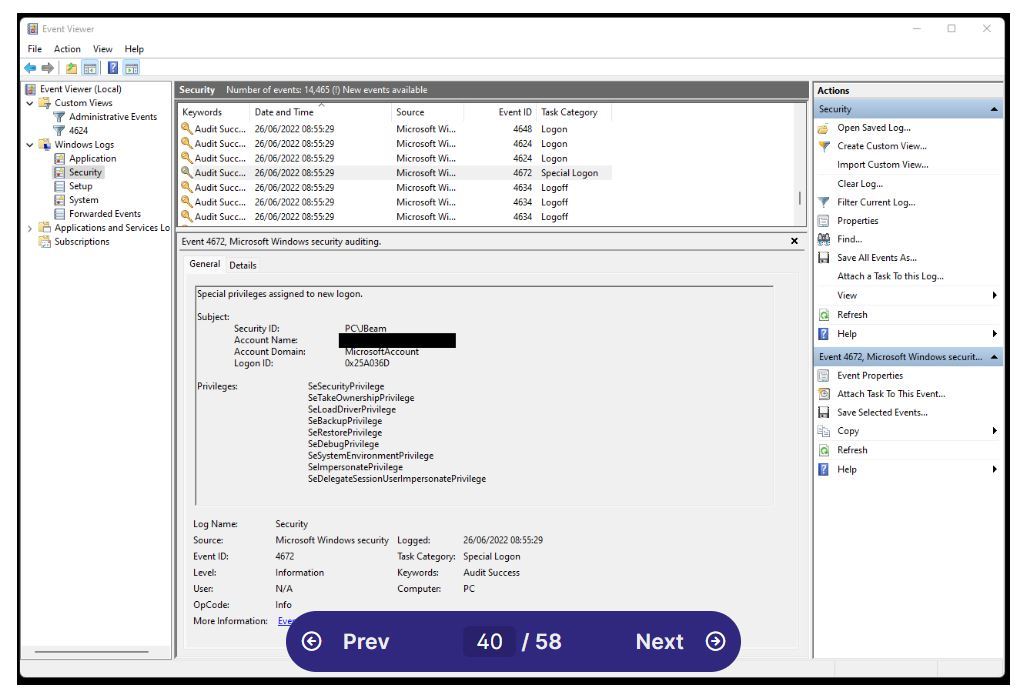Click the Back arrow toolbar icon
1026x689 pixels.
click(x=30, y=68)
